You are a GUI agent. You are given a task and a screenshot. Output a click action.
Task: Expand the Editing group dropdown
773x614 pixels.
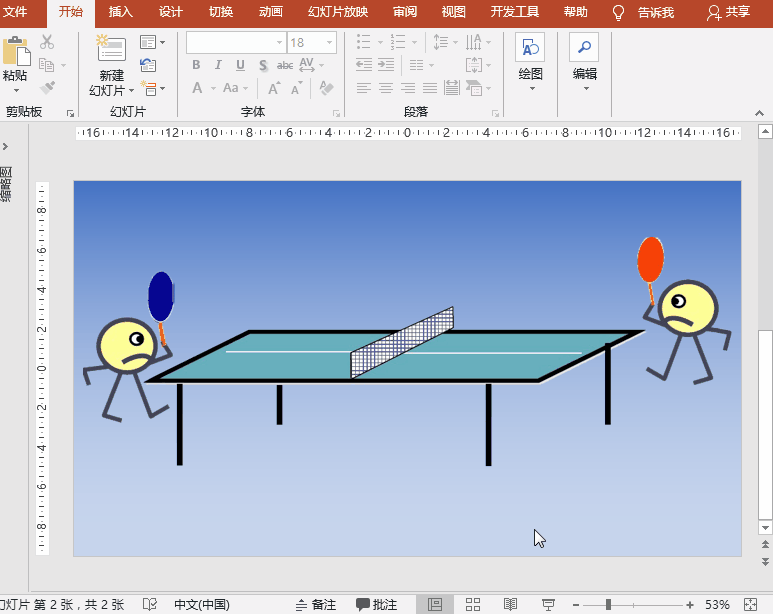(x=586, y=89)
